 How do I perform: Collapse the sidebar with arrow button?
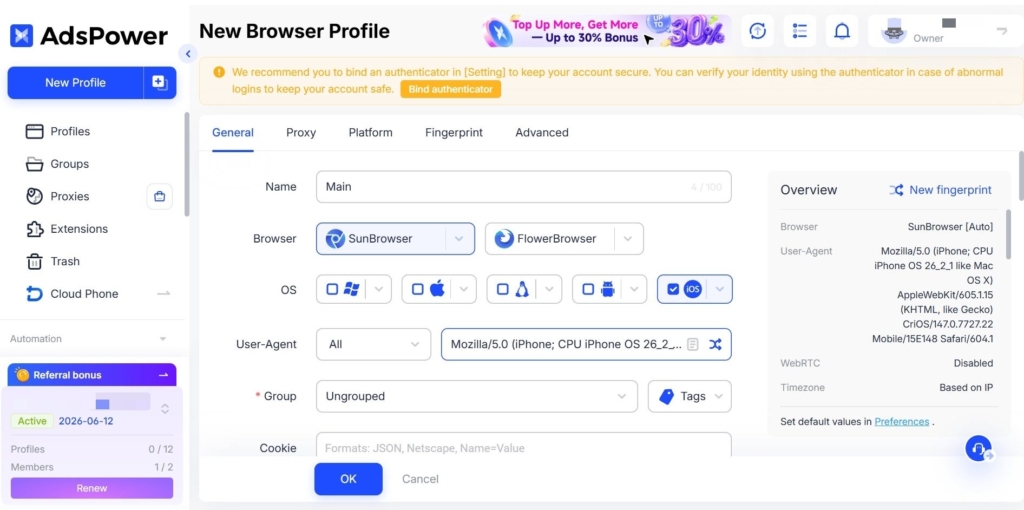(187, 54)
